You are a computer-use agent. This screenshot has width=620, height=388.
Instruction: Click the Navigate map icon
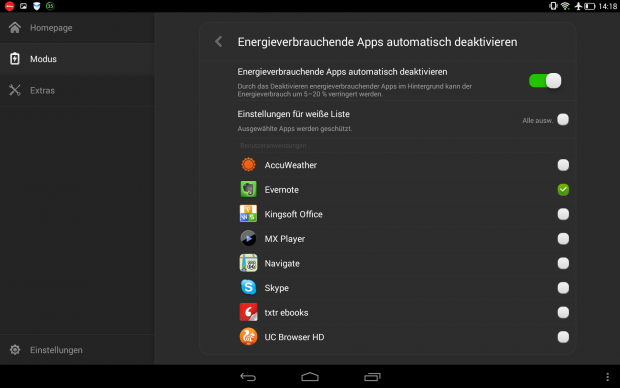248,263
